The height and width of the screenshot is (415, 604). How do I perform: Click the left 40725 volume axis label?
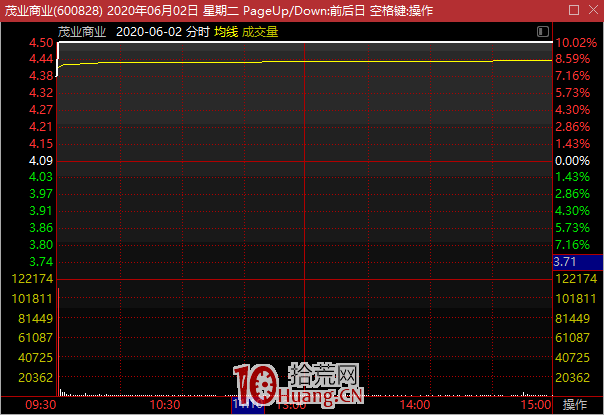coord(35,358)
